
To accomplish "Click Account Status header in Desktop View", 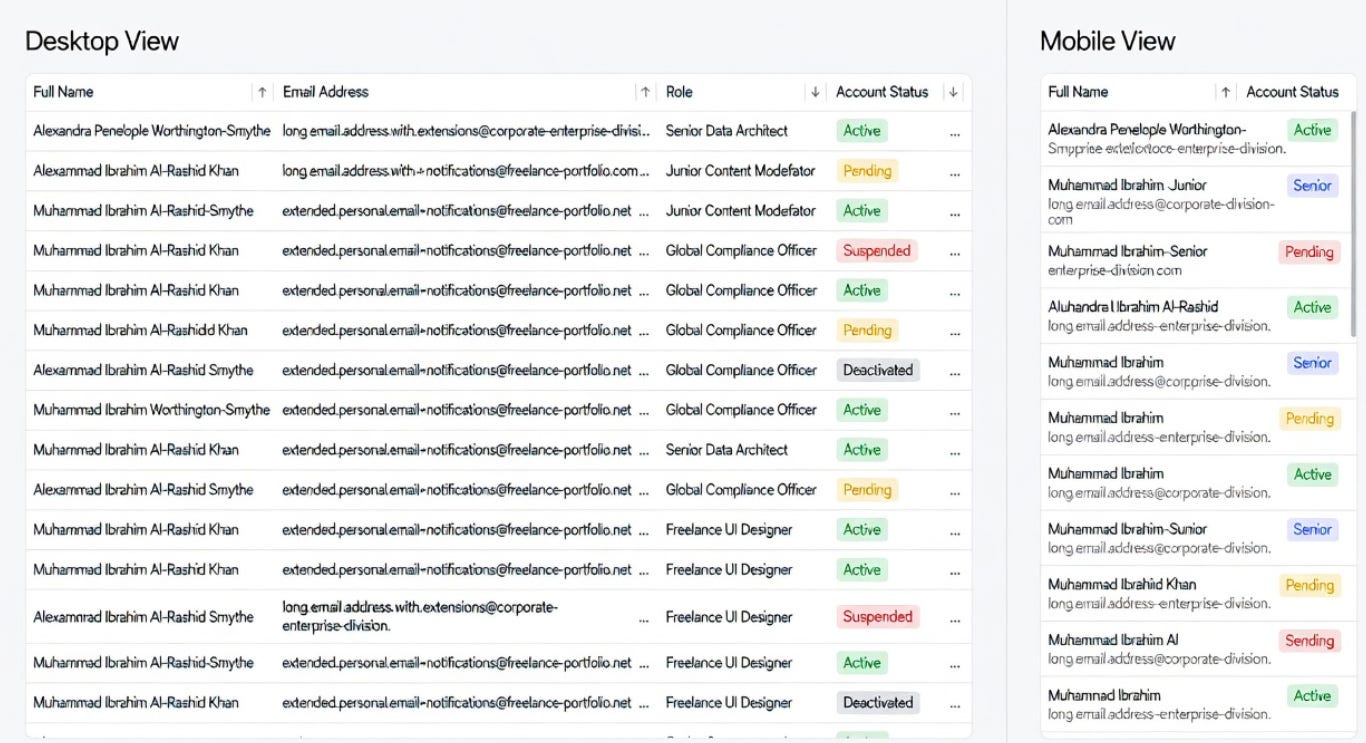I will pos(882,92).
